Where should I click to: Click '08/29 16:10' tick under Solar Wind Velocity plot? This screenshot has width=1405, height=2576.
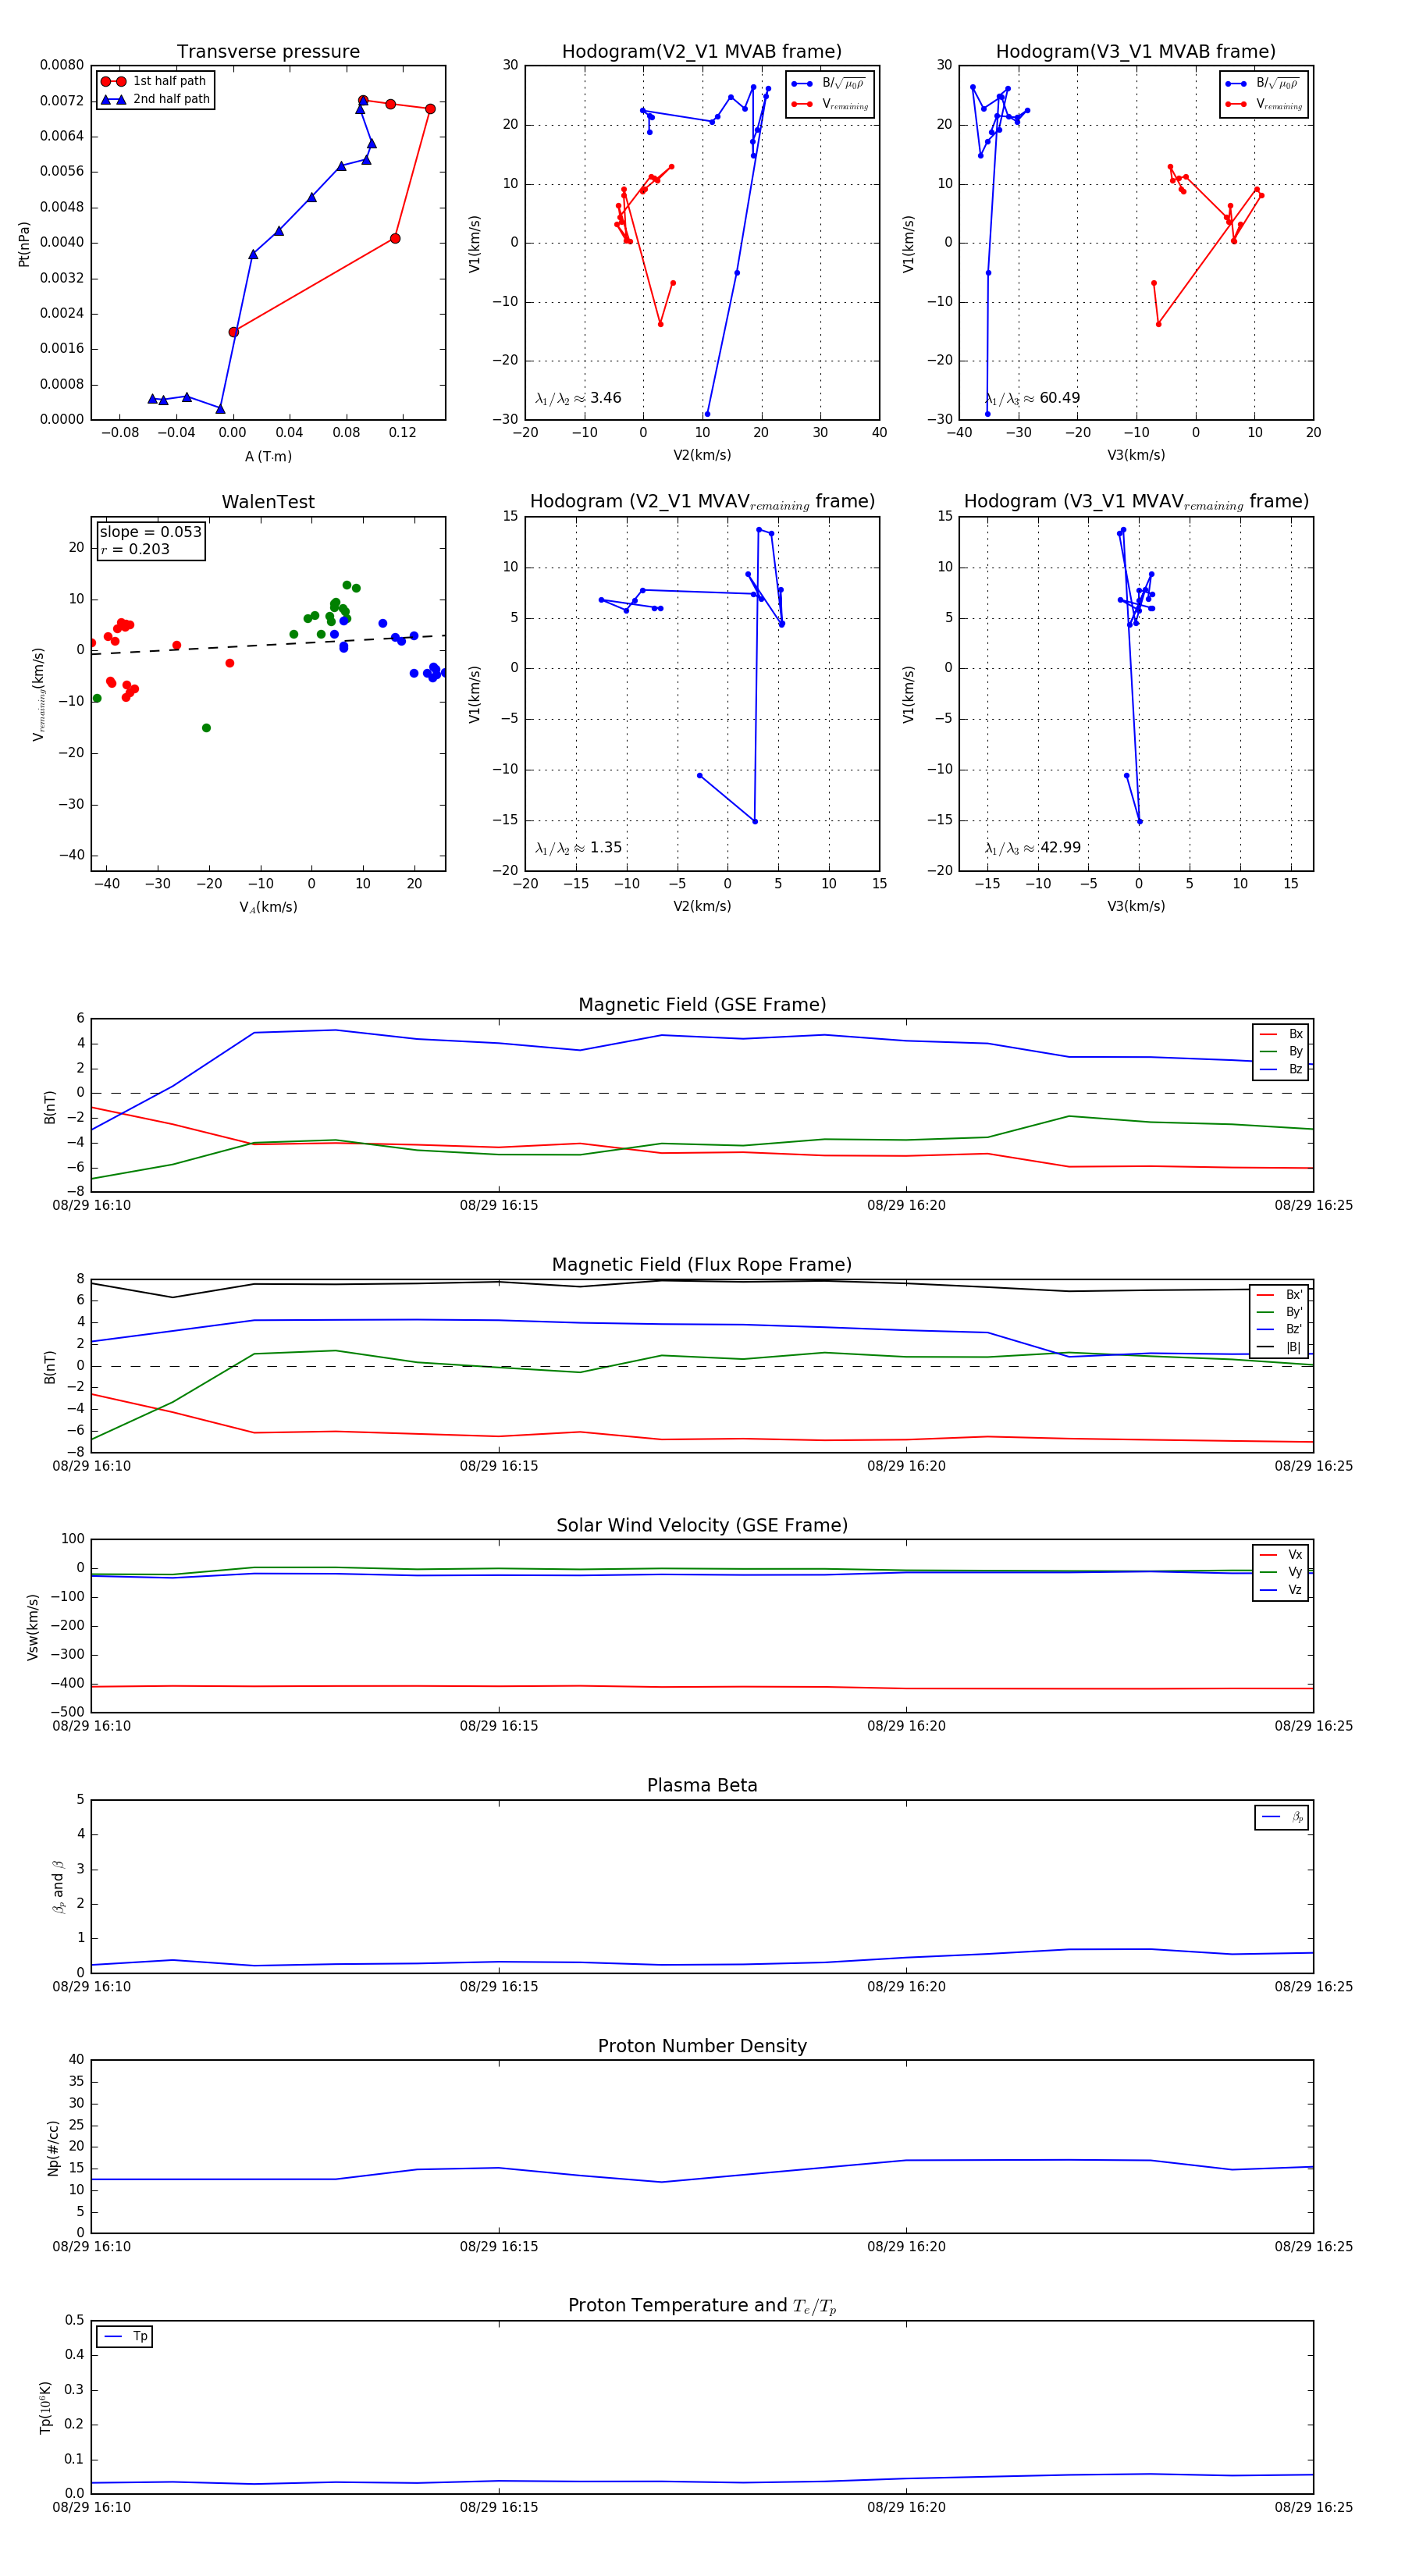tap(91, 1726)
